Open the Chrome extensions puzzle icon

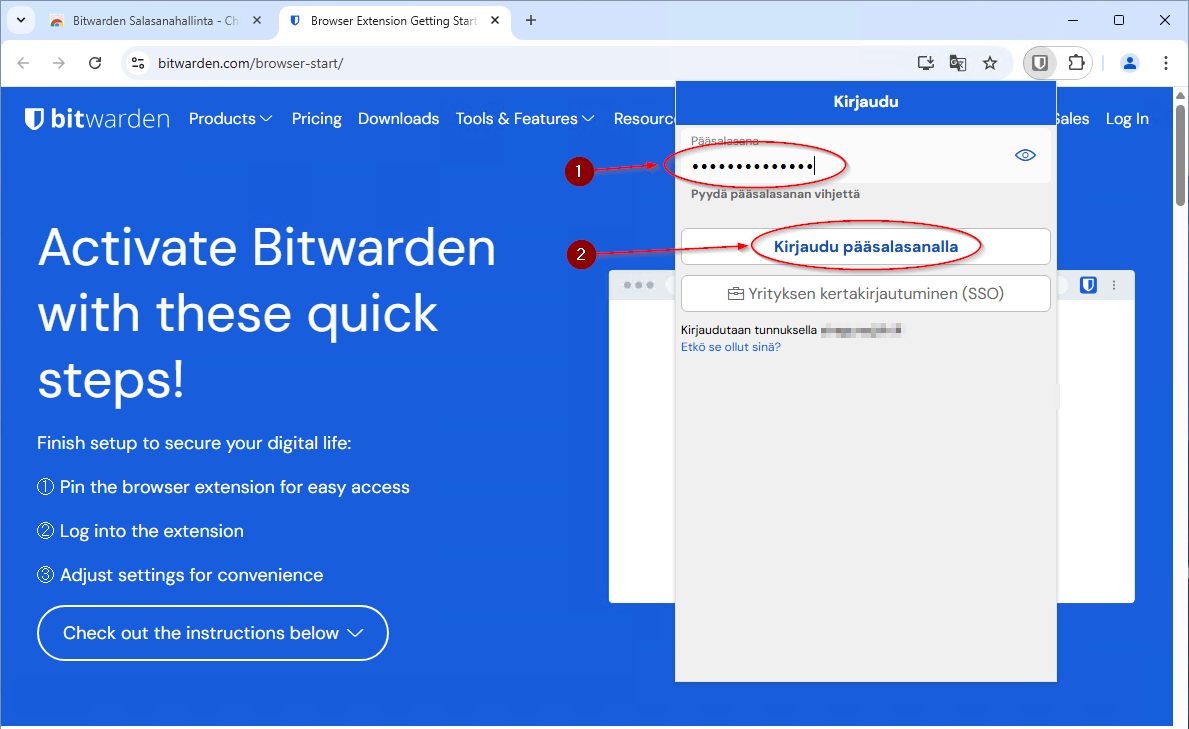point(1076,63)
